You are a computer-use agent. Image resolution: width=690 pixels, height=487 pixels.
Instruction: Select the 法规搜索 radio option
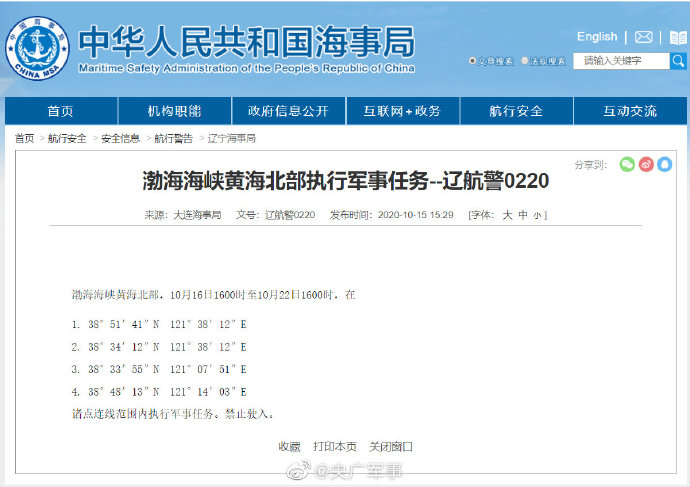coord(525,61)
